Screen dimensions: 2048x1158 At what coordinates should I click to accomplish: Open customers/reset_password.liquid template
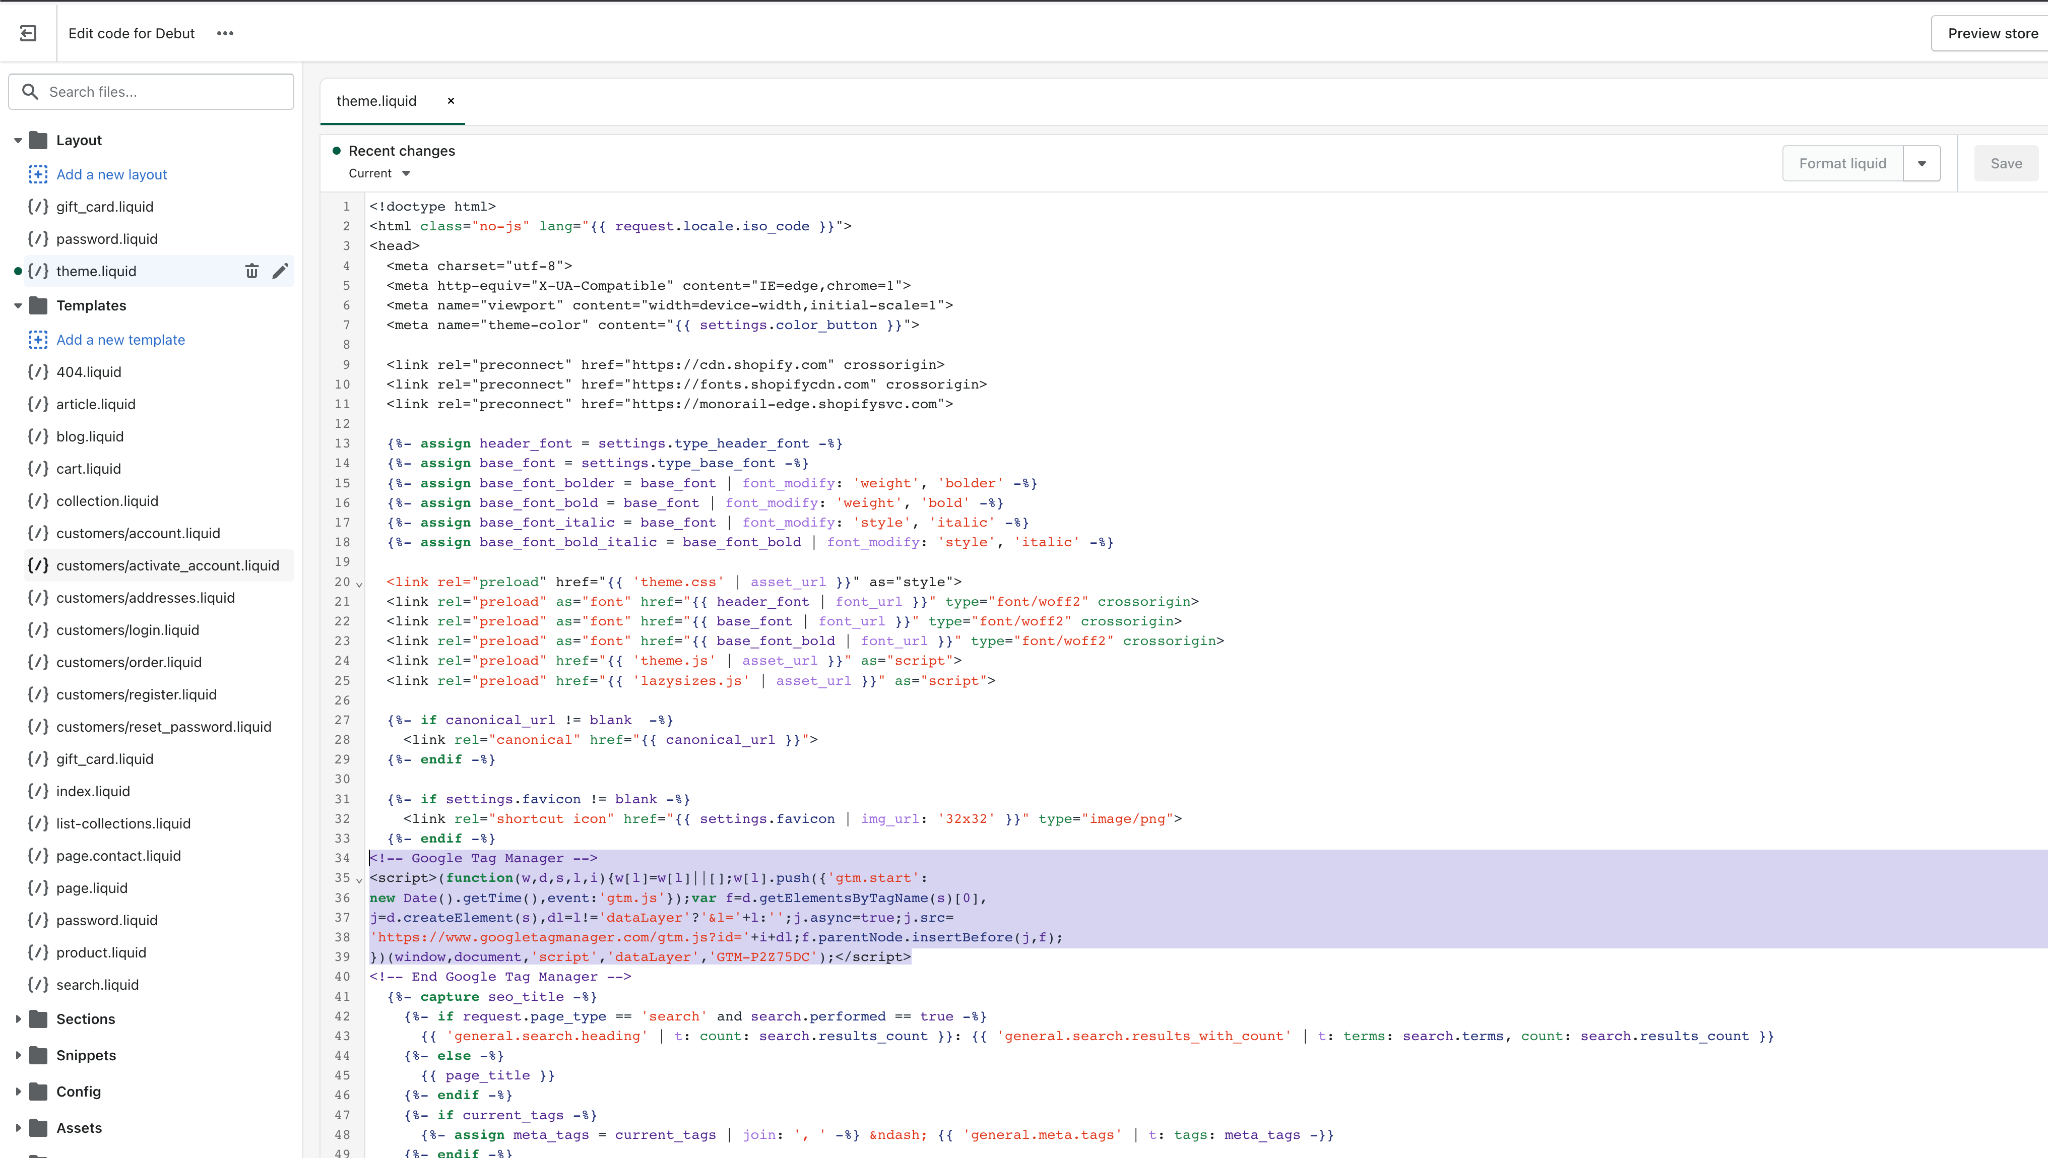point(164,727)
